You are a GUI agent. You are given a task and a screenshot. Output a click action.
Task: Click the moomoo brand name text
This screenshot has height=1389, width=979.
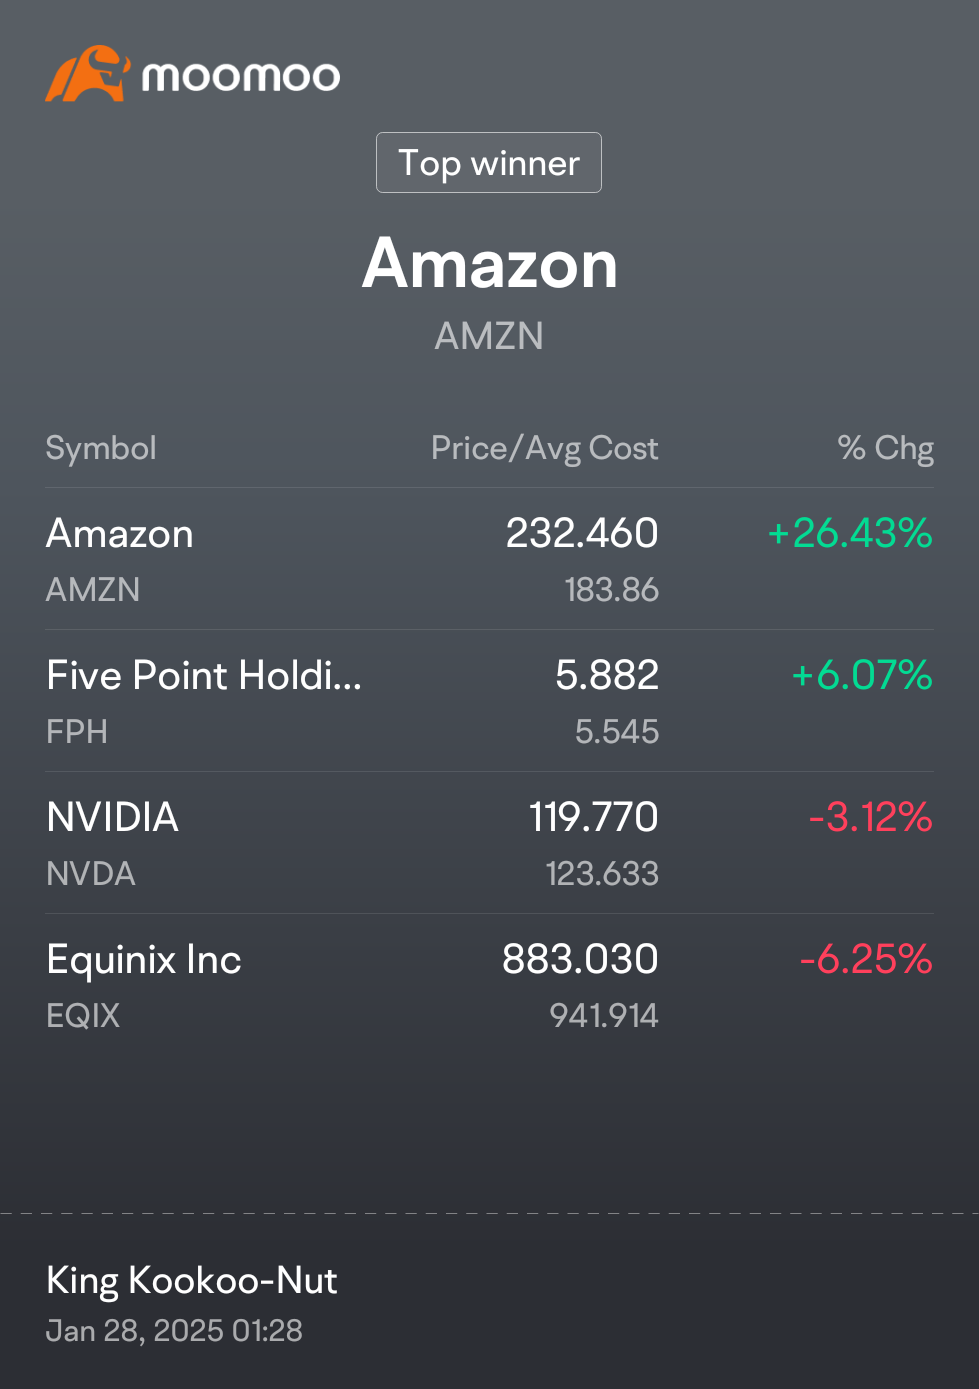[x=241, y=76]
